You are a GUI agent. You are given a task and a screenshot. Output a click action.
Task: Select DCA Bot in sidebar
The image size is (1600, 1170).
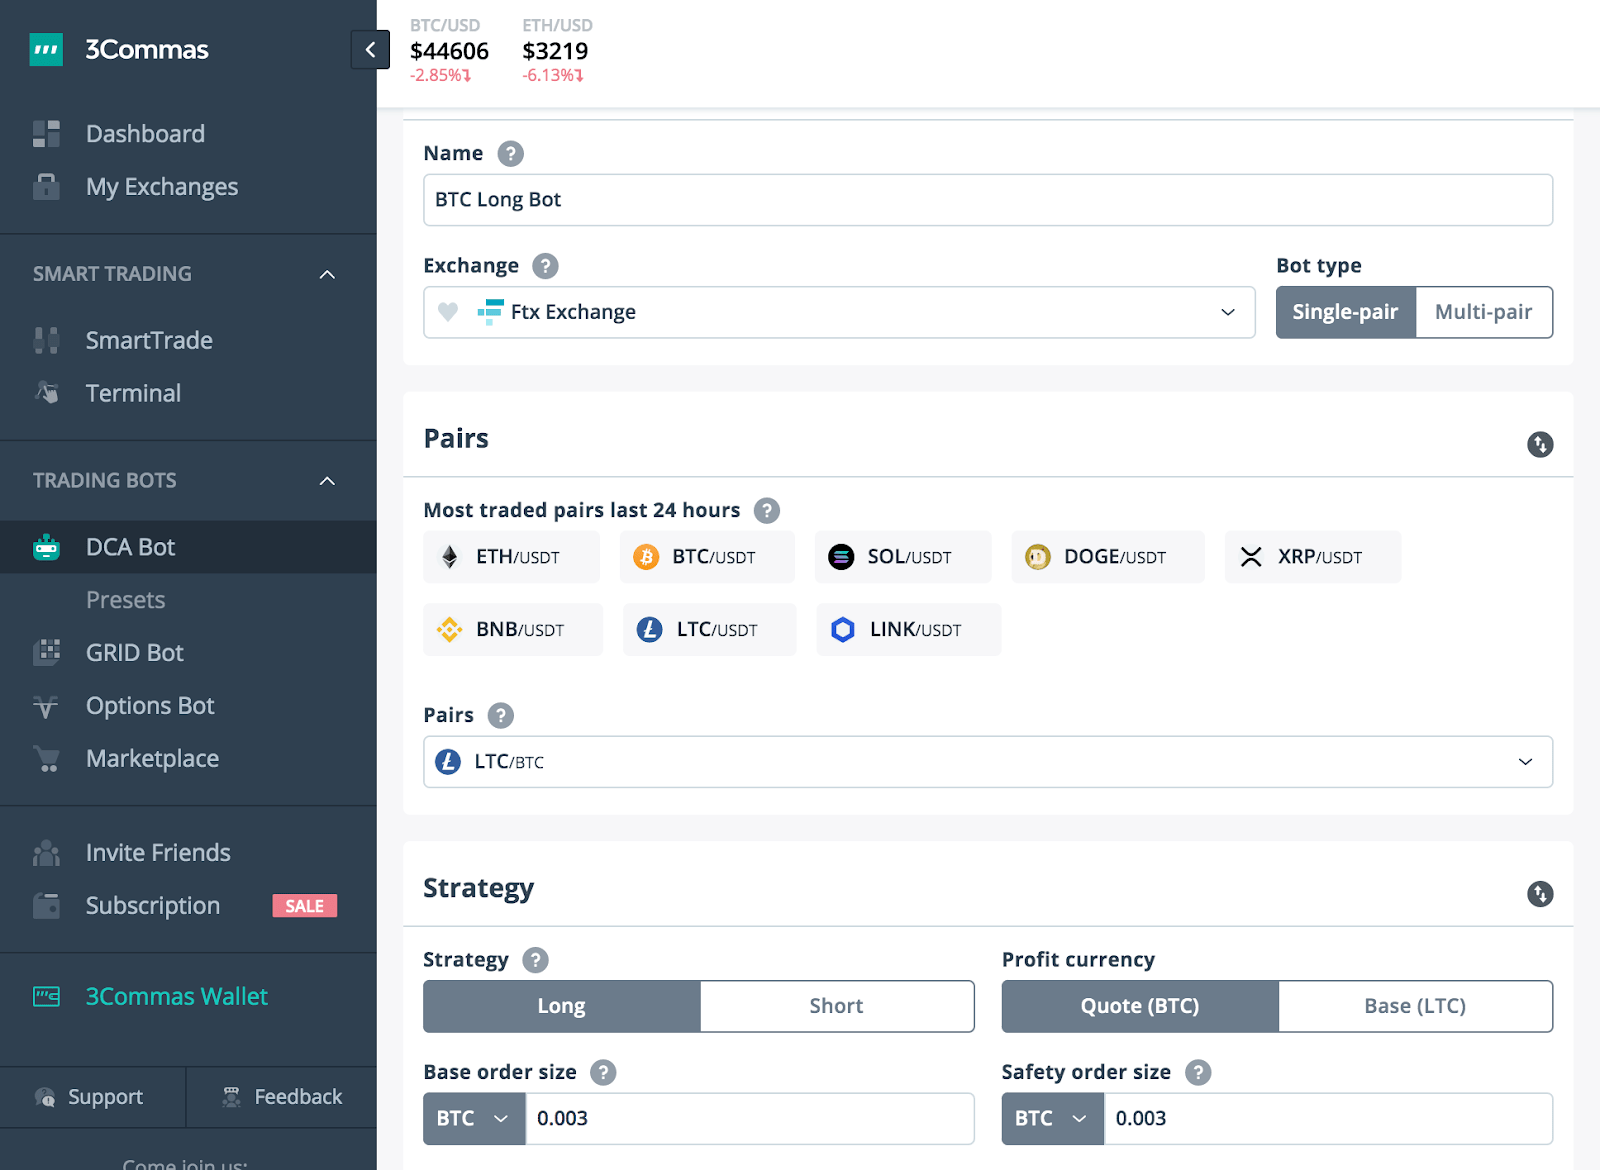(x=188, y=547)
